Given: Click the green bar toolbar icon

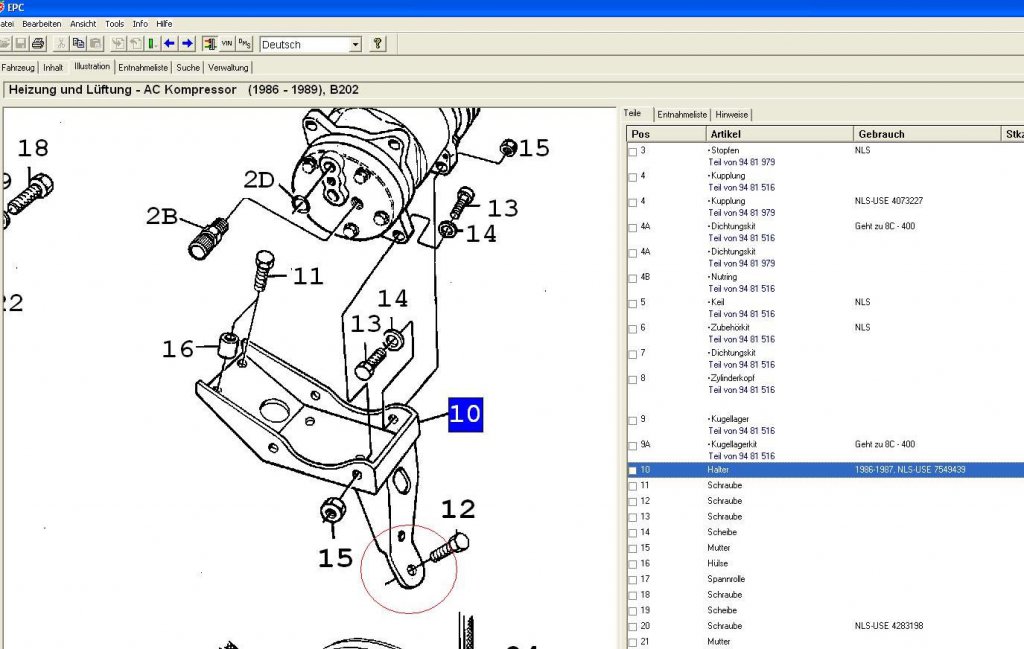Looking at the screenshot, I should [152, 44].
